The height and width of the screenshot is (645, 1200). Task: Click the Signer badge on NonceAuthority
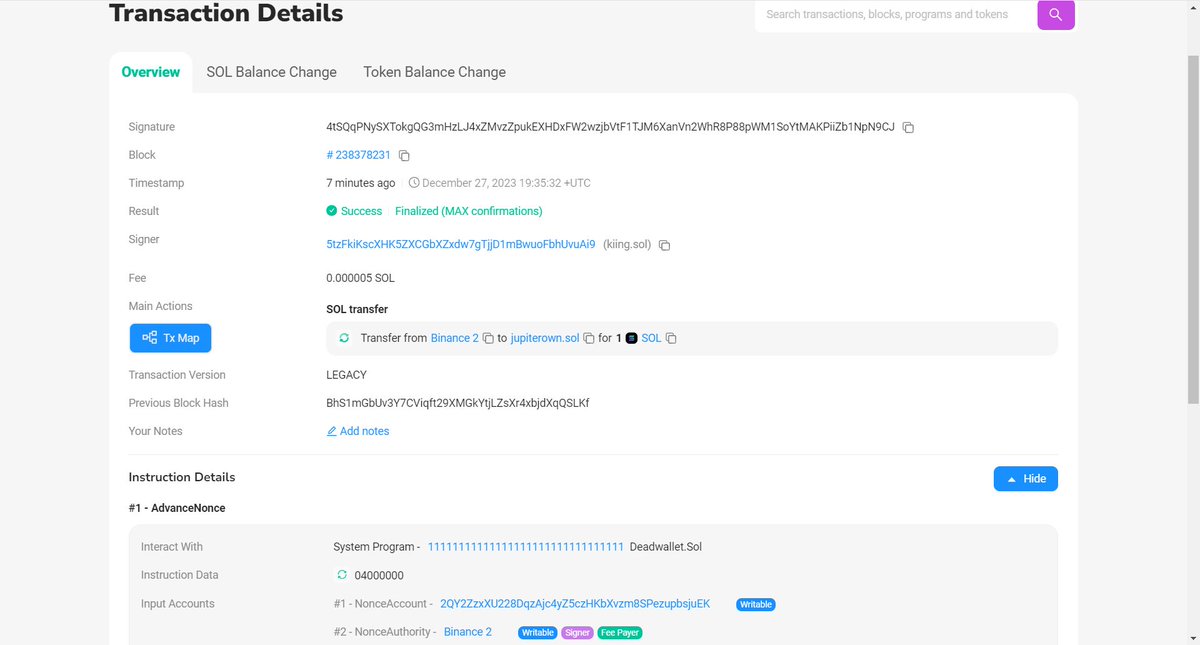577,633
